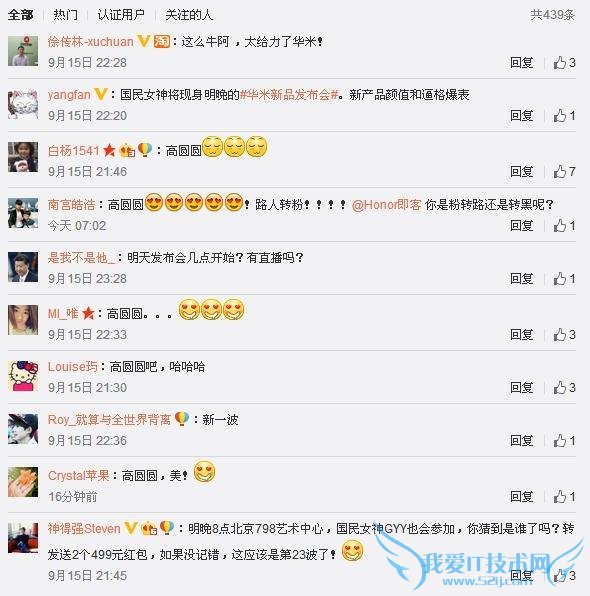Like Roy_就算与全世界背离's comment
This screenshot has height=596, width=590.
click(564, 441)
